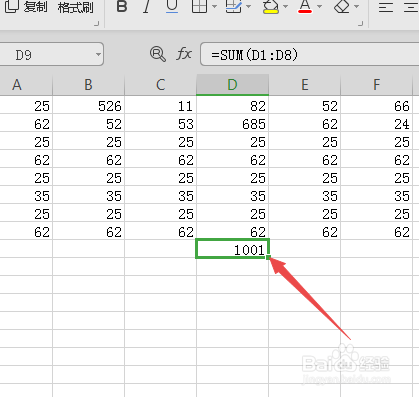
Task: Select cell E1 containing 52
Action: [x=304, y=105]
